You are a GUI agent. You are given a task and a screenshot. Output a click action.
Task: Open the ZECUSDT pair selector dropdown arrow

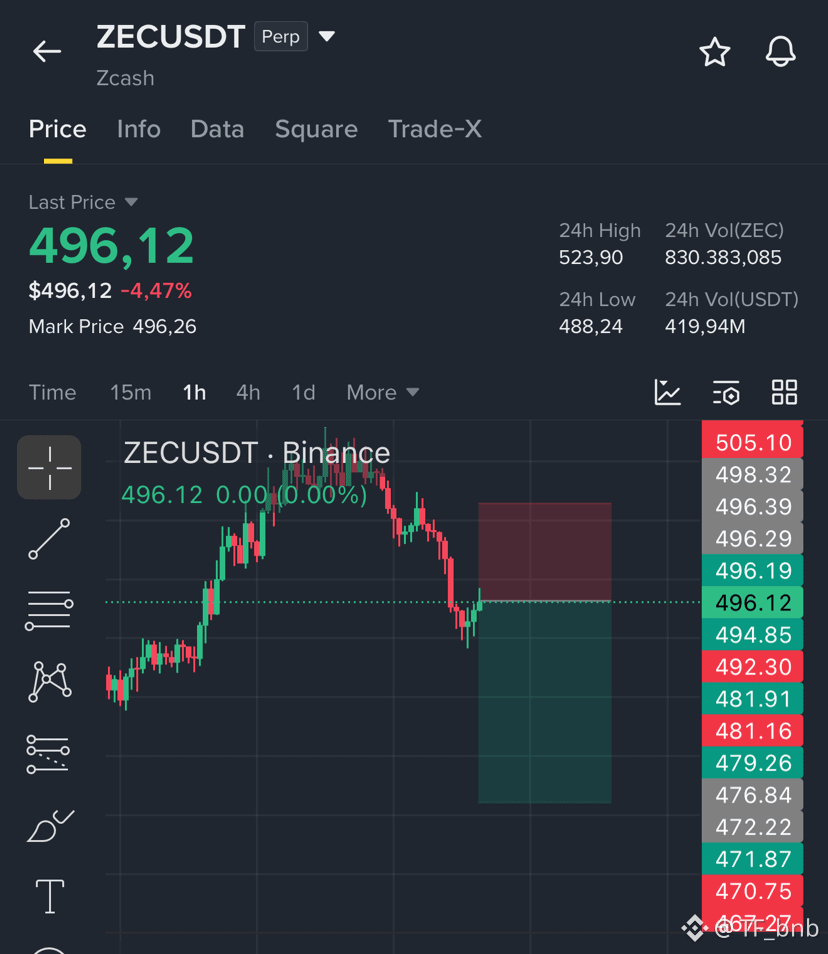(x=327, y=37)
